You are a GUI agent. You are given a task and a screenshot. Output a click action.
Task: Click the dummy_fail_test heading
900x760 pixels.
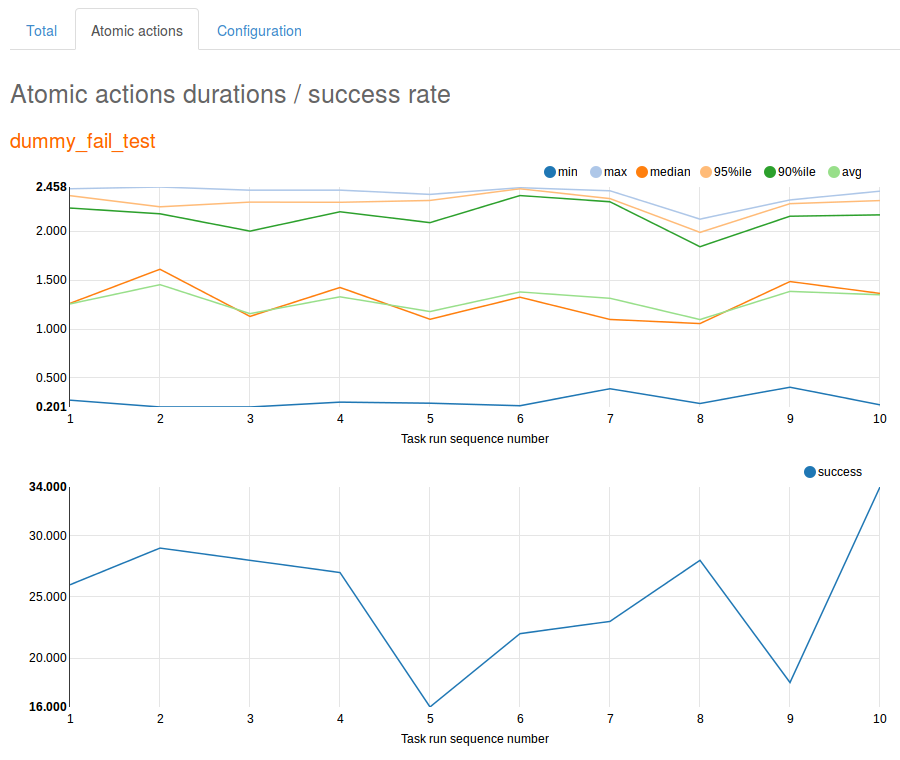coord(83,142)
